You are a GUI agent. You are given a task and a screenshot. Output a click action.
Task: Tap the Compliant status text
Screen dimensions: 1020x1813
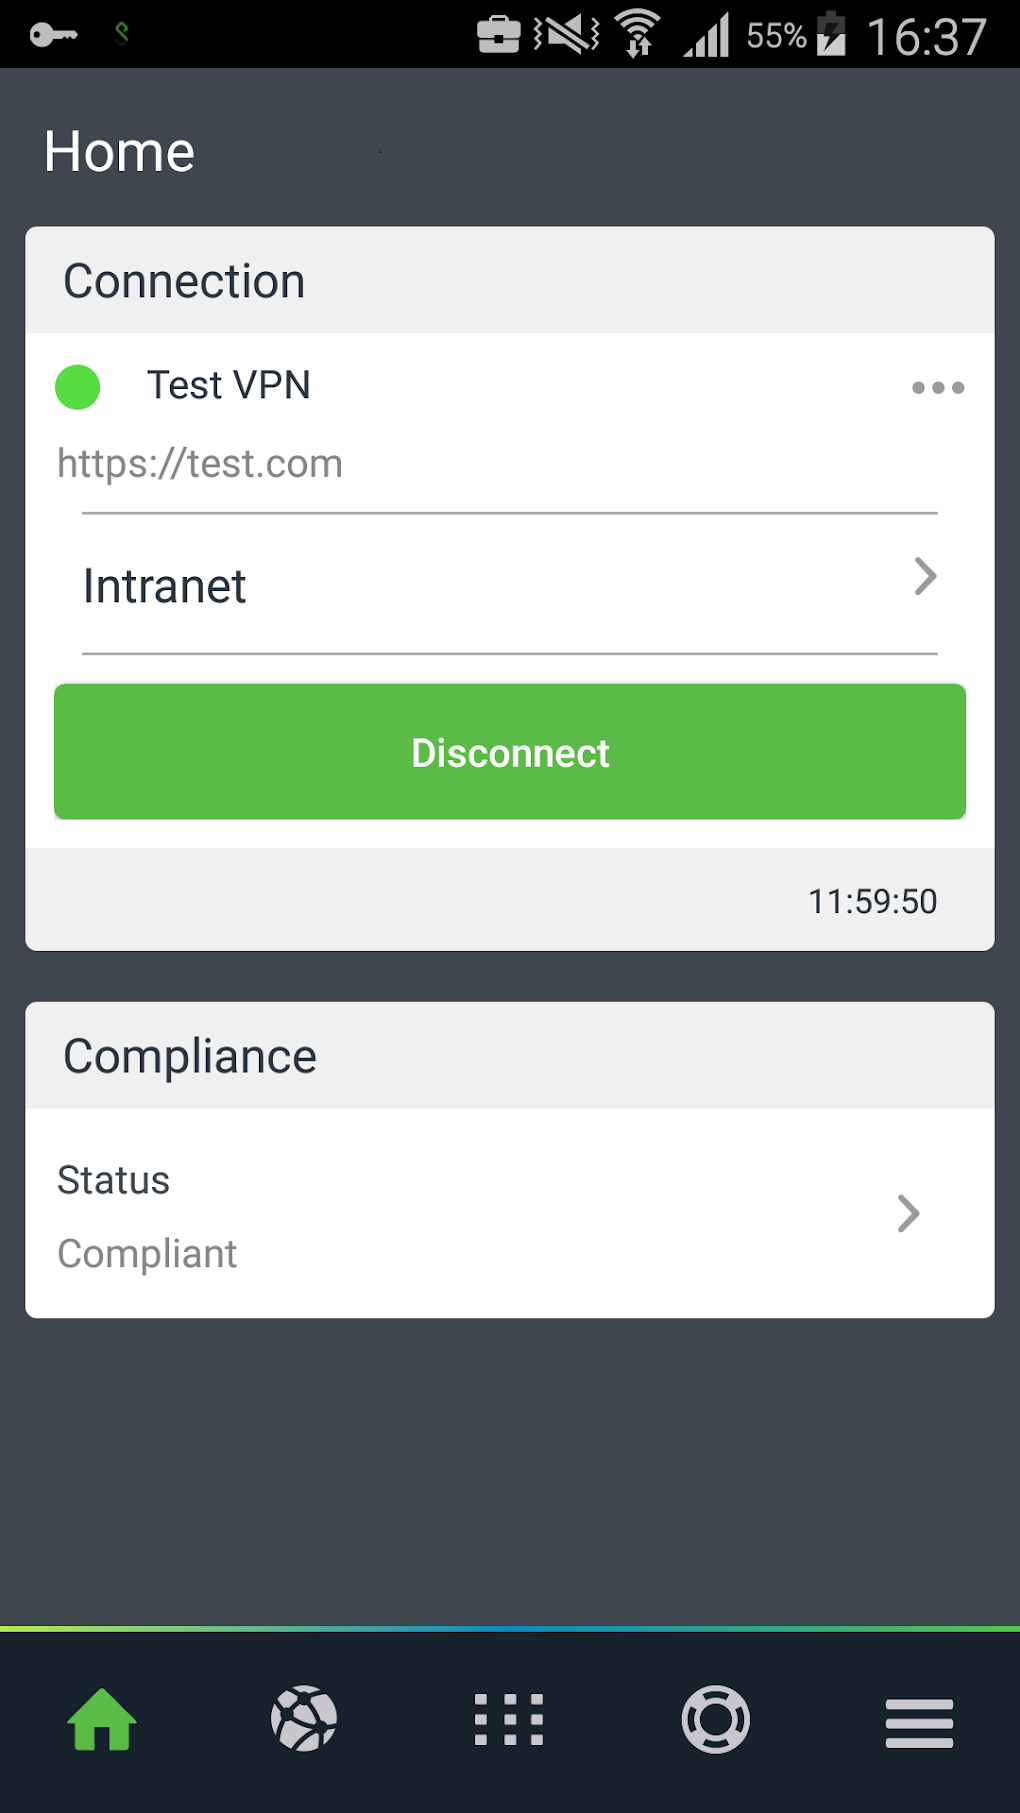[x=147, y=1254]
